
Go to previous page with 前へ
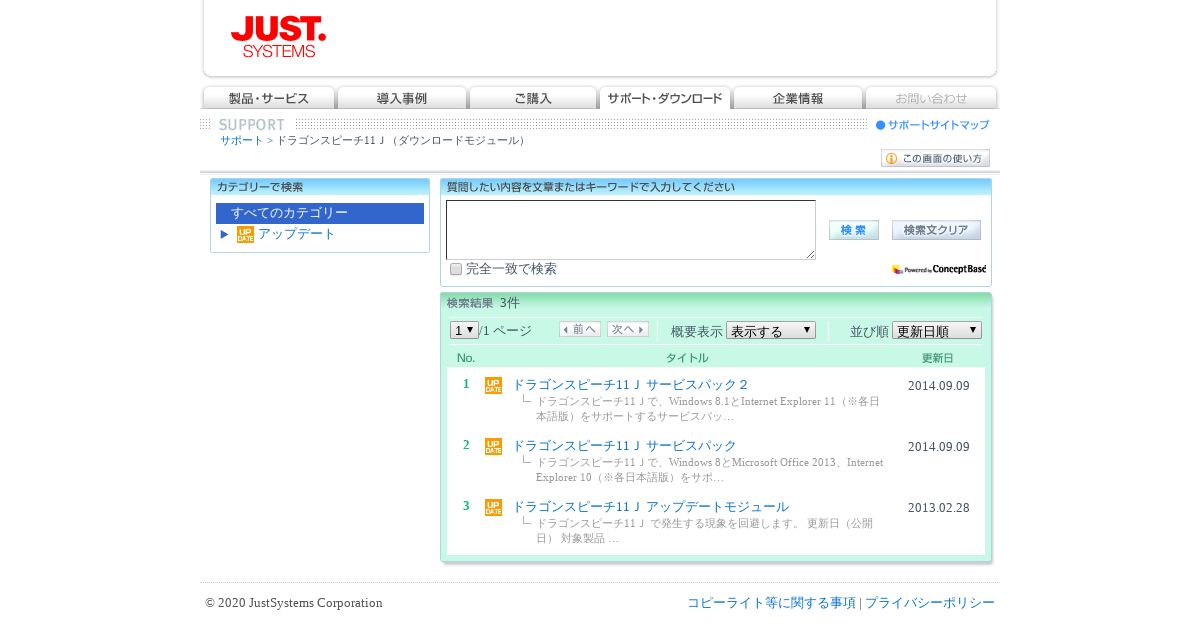580,329
